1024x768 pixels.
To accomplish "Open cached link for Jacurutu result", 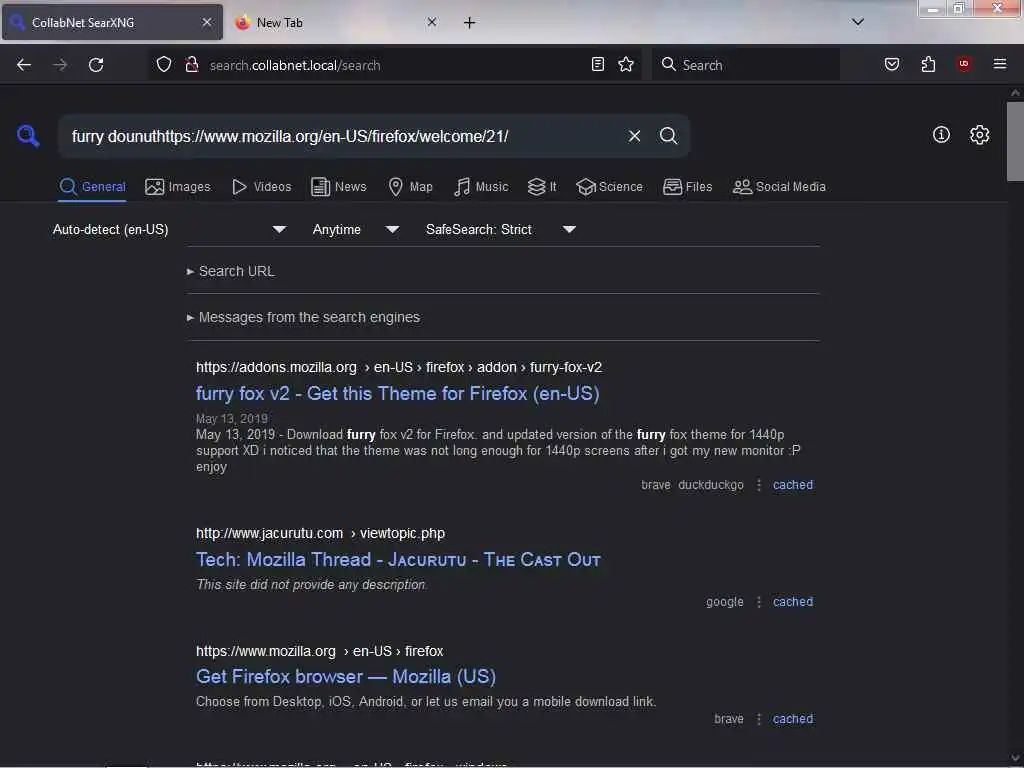I will pyautogui.click(x=793, y=601).
